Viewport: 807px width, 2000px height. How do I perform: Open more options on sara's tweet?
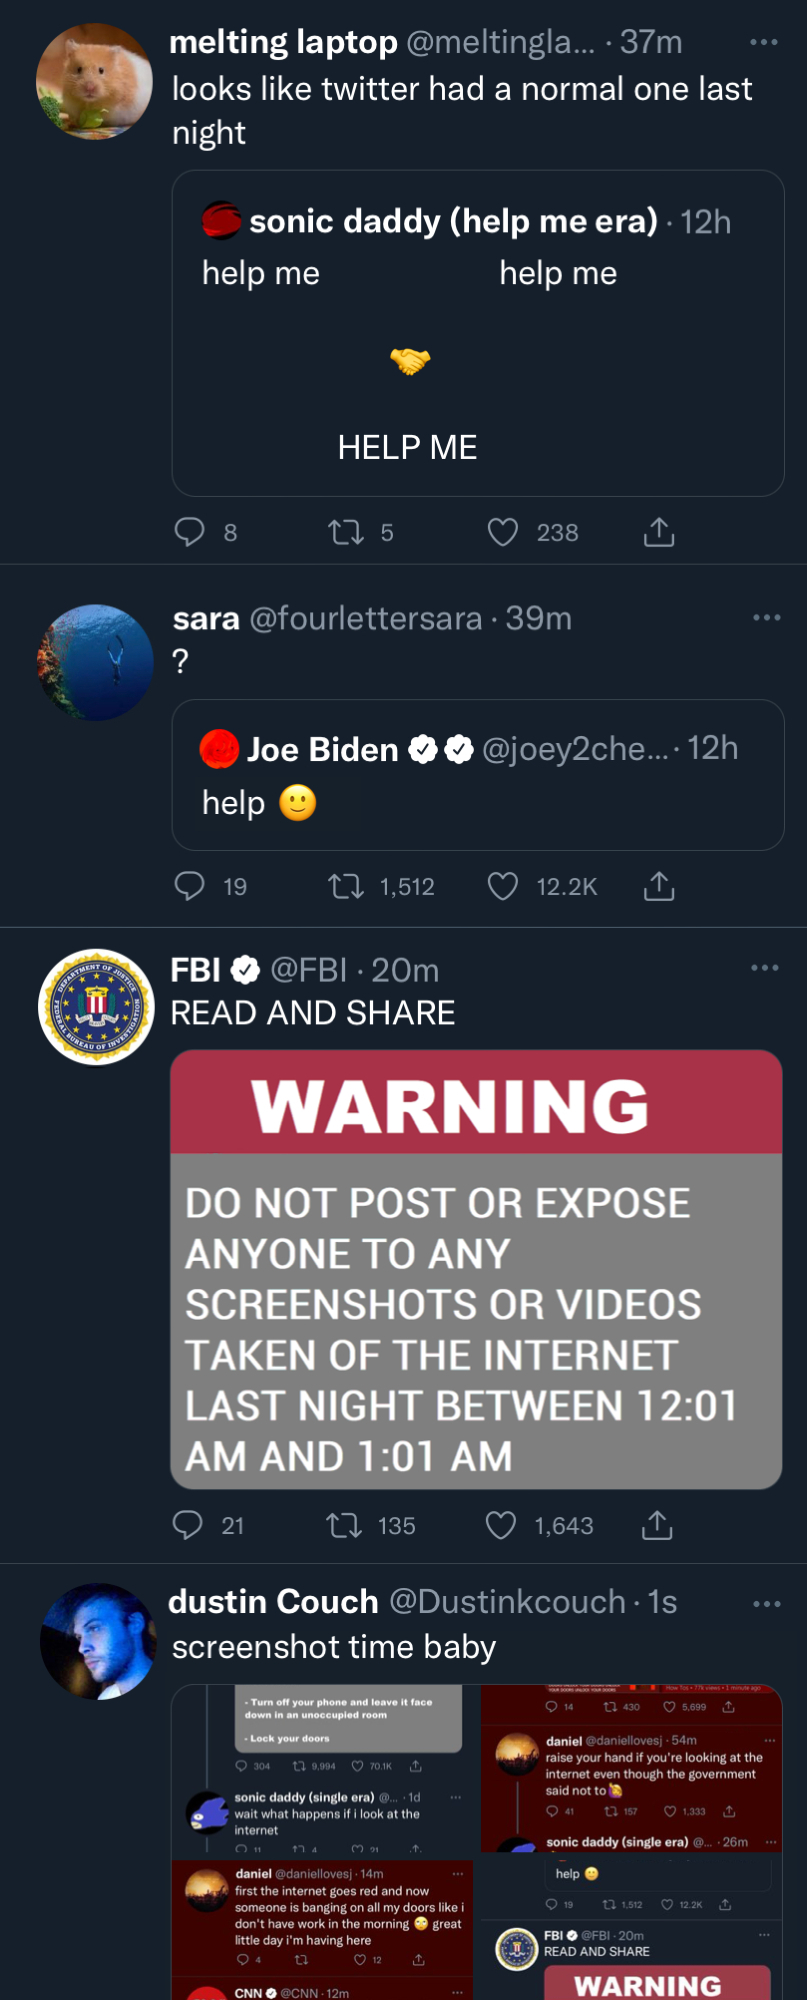(x=766, y=618)
